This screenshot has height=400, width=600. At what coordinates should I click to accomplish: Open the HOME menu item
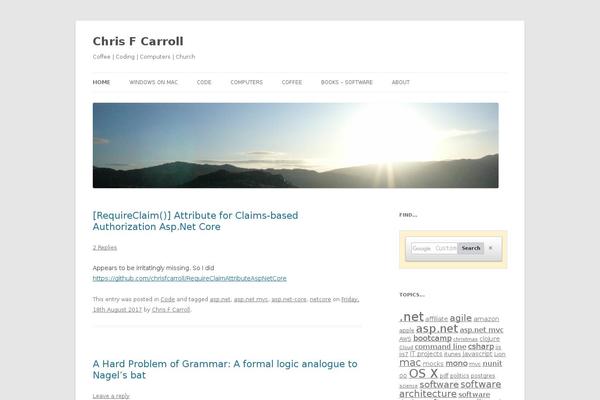click(x=101, y=82)
